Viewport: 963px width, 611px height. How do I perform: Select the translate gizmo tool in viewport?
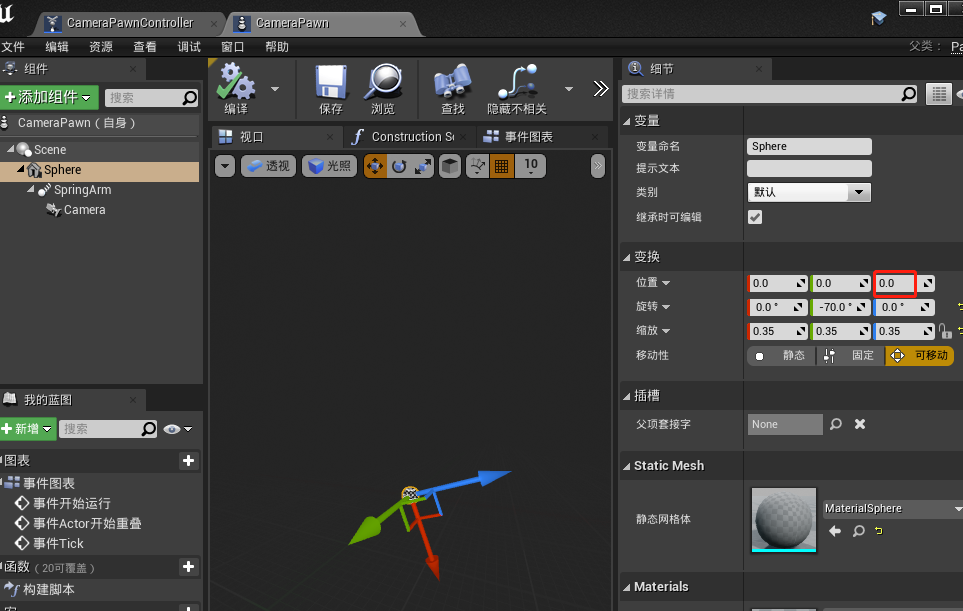point(375,166)
